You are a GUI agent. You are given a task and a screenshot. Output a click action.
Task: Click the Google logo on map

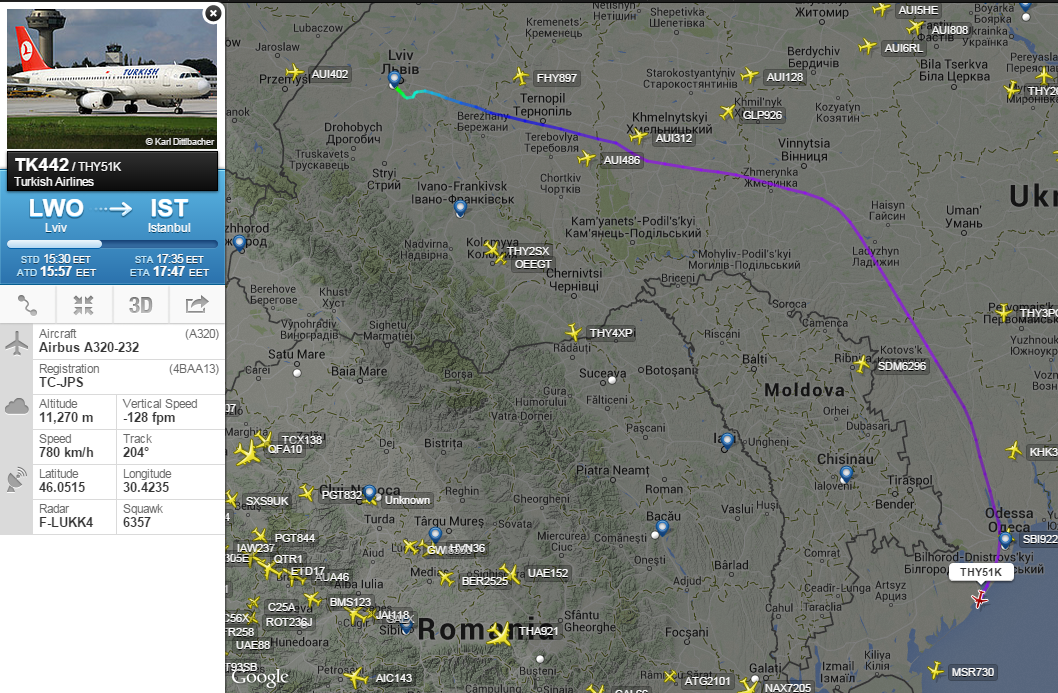point(260,677)
